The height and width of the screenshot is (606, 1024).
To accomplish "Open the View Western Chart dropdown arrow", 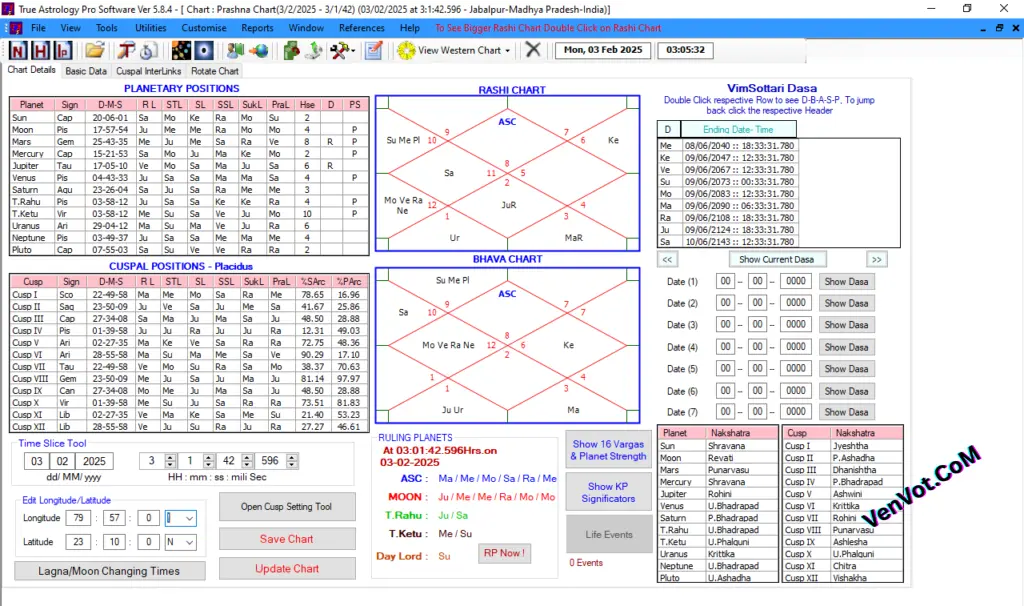I will (x=507, y=50).
